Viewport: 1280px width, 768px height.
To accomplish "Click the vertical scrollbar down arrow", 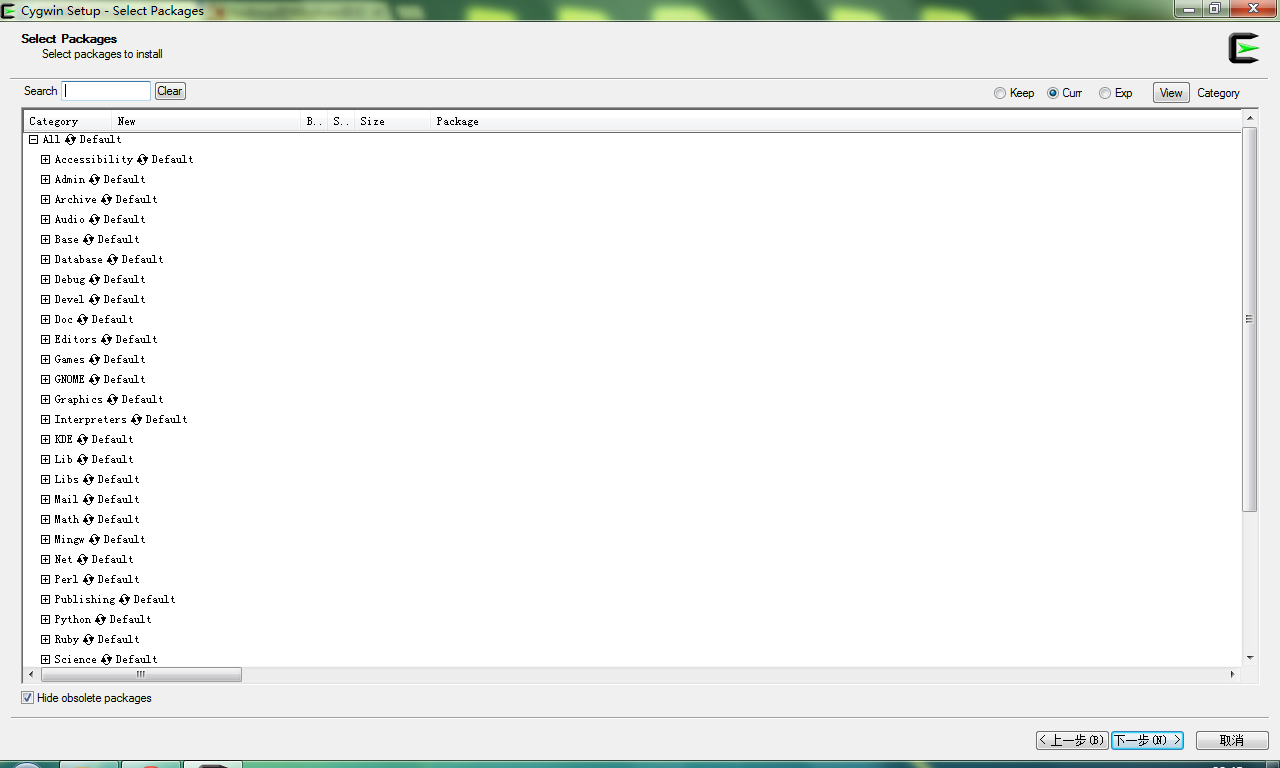I will [1249, 658].
